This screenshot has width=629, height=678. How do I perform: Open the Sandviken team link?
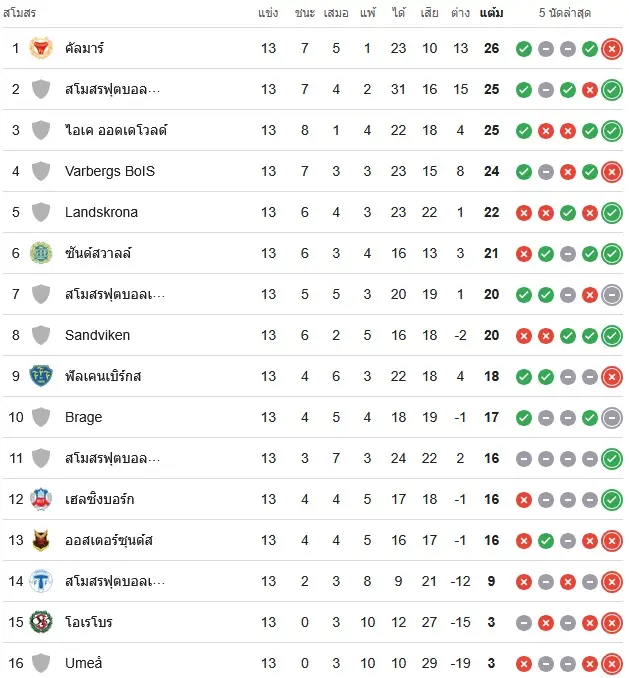click(x=97, y=335)
